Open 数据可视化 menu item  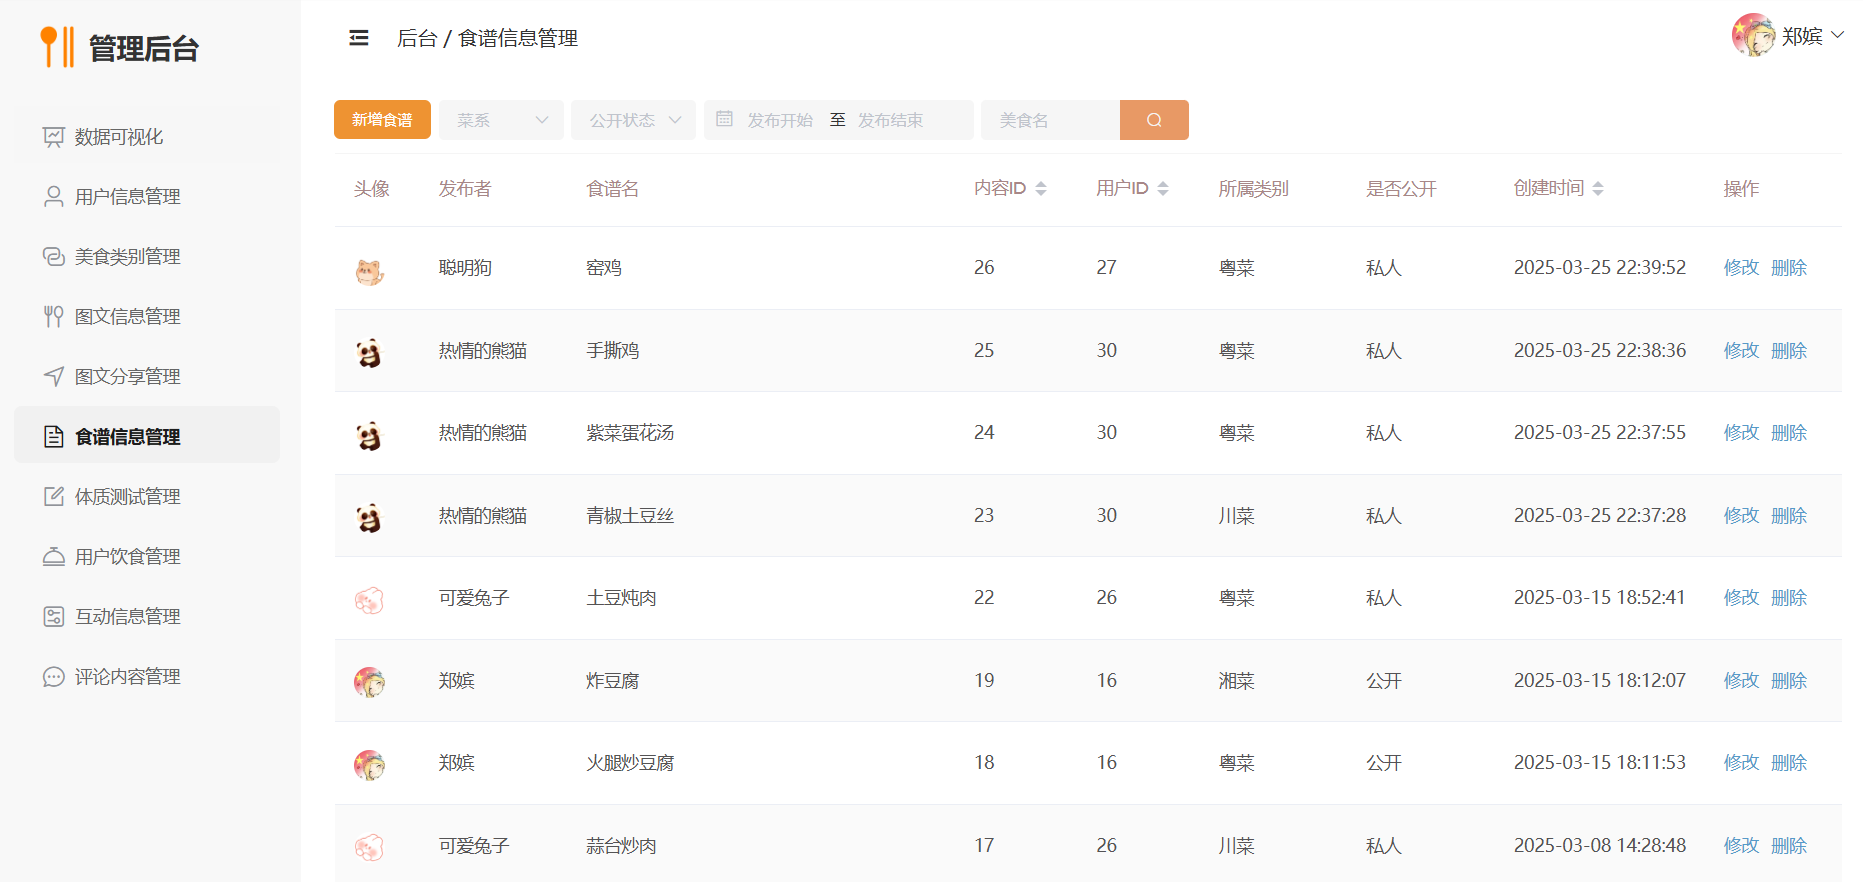[147, 137]
